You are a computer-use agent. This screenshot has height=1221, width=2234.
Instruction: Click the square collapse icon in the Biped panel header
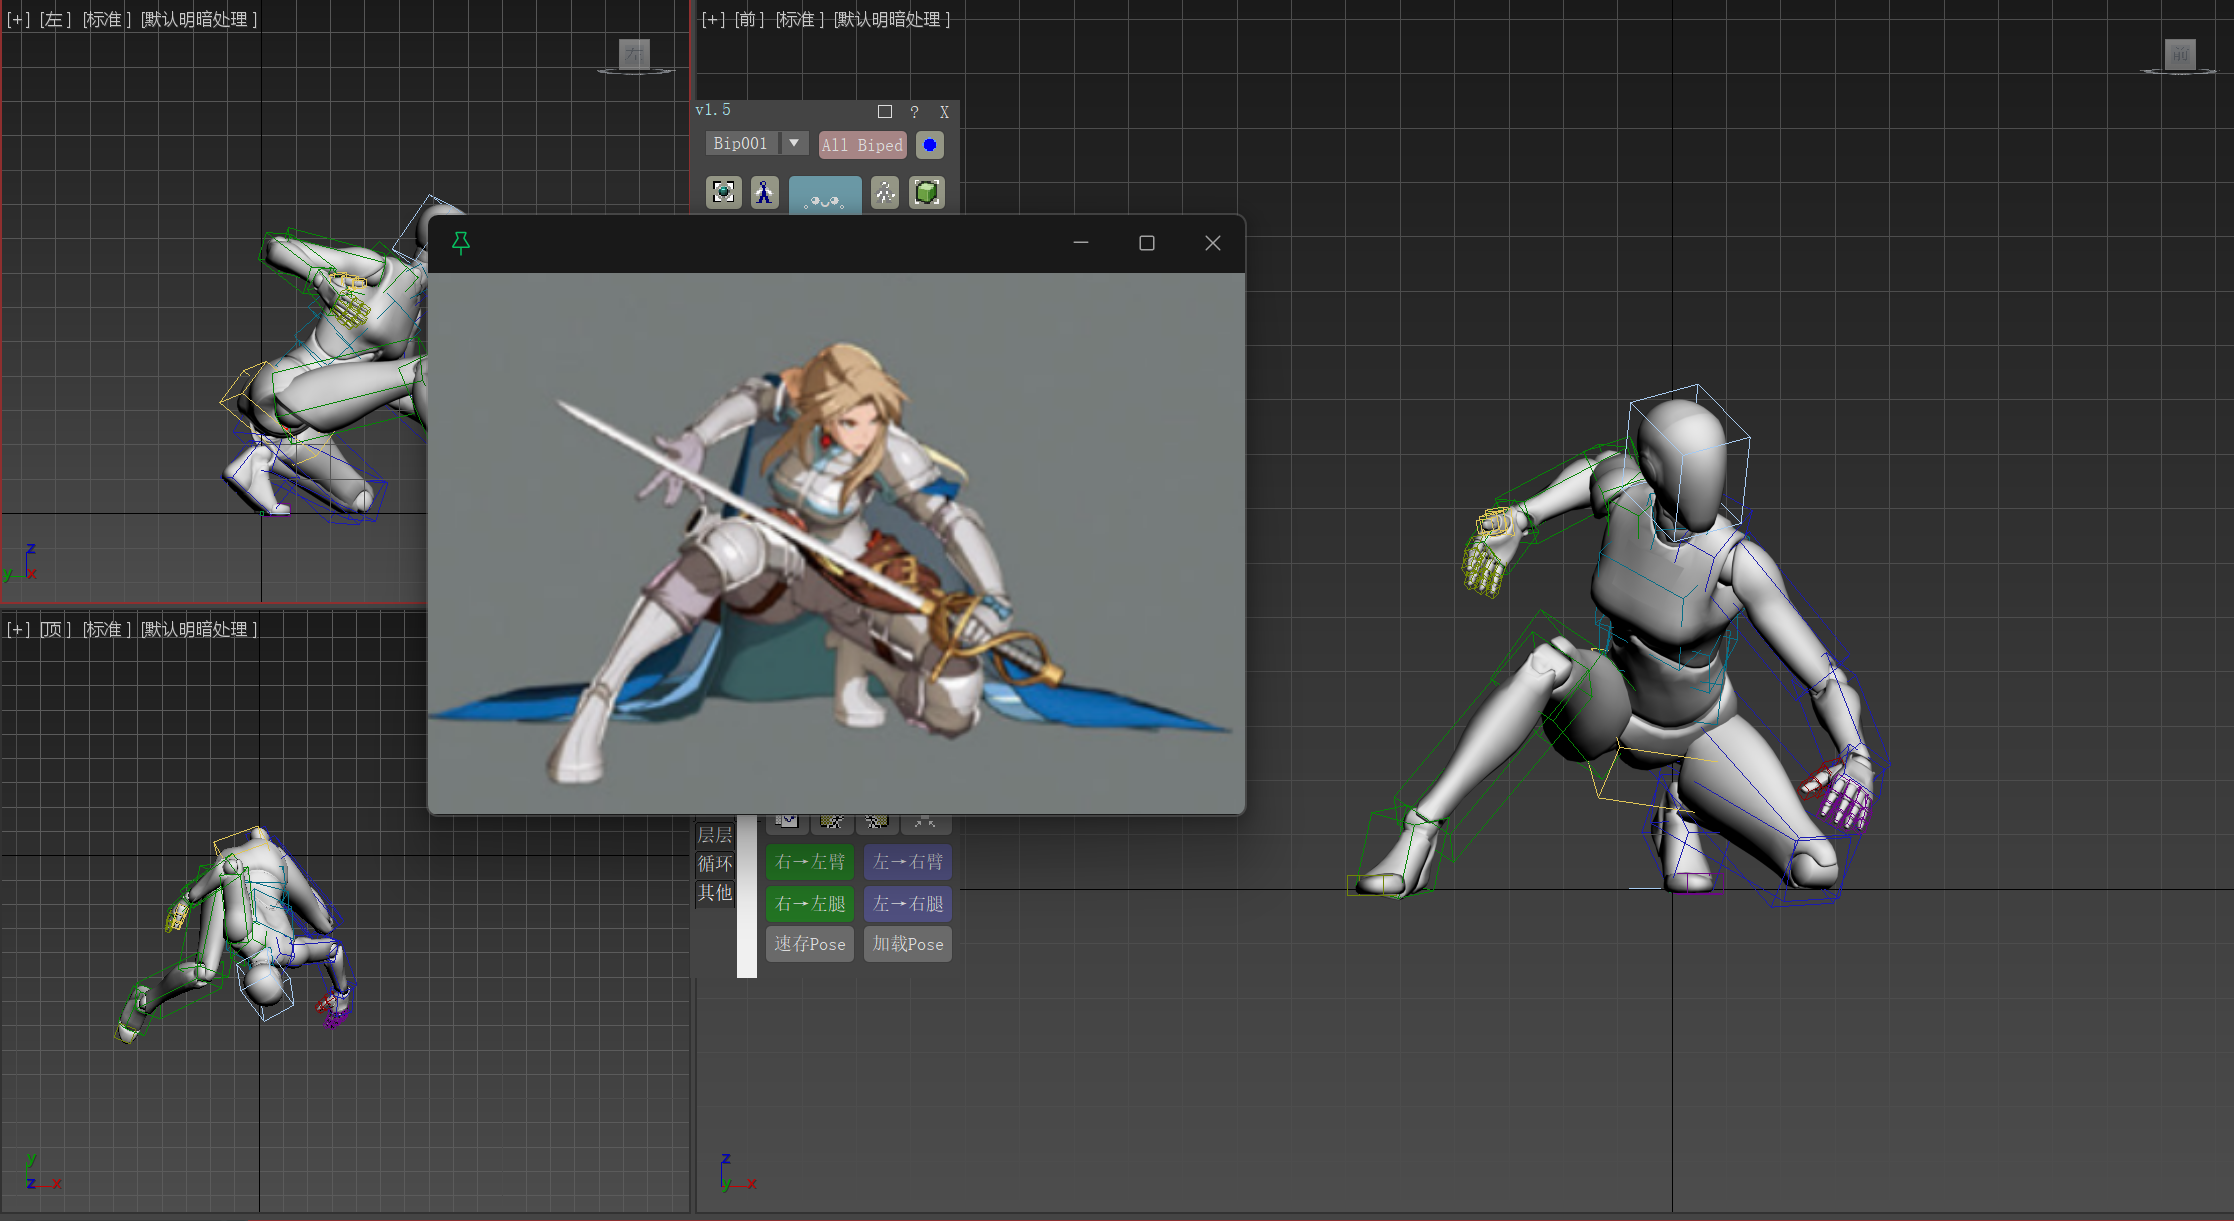point(885,111)
